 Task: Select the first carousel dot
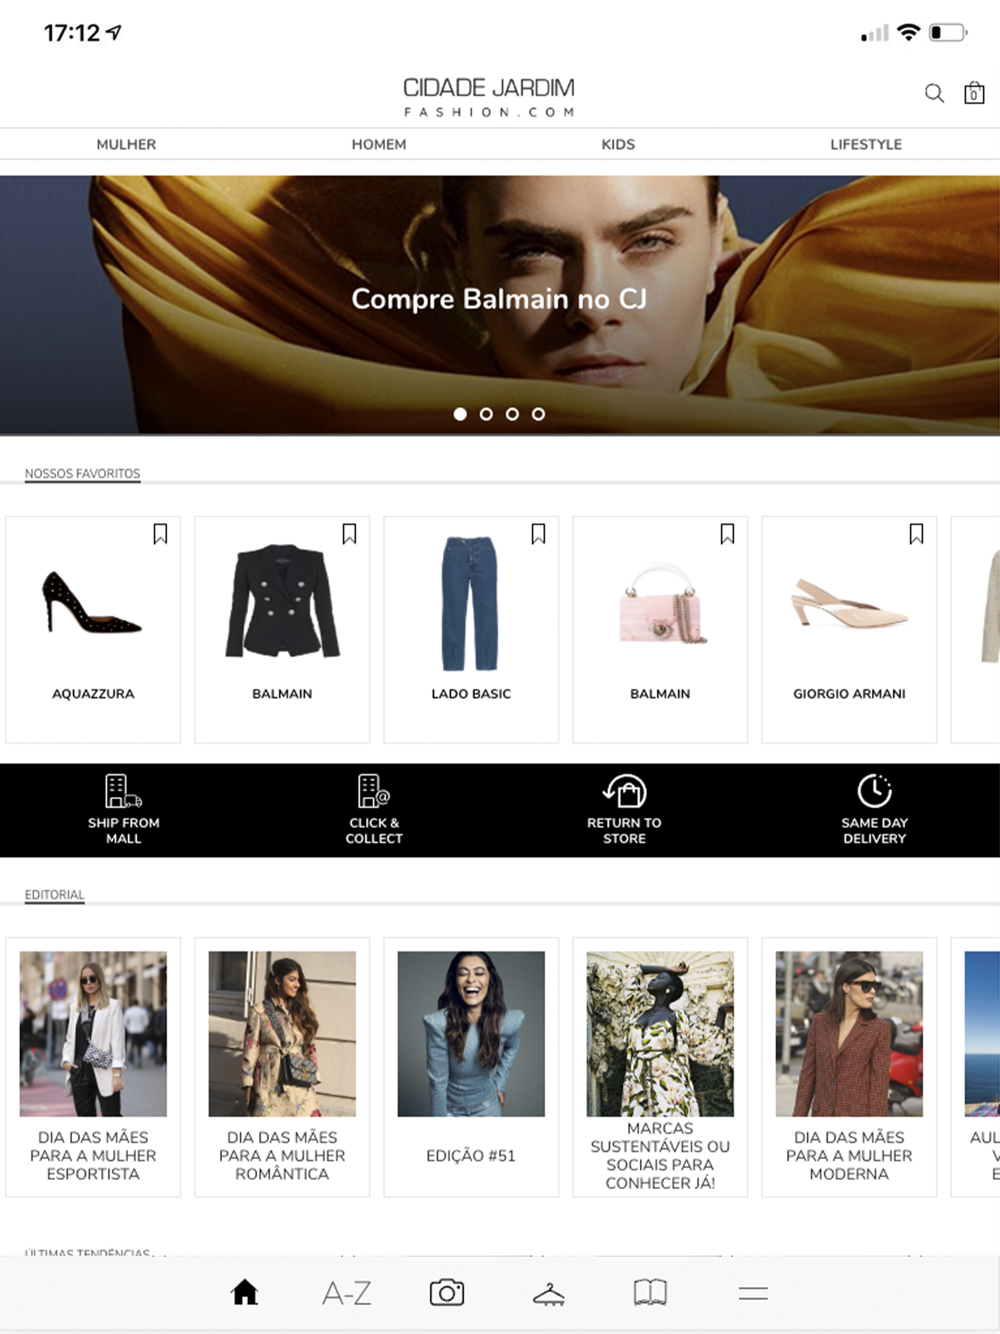coord(460,414)
